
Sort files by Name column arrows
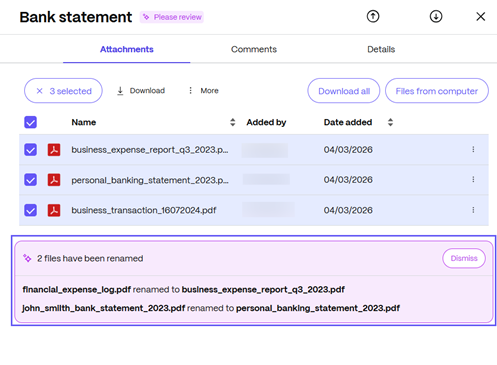click(233, 122)
